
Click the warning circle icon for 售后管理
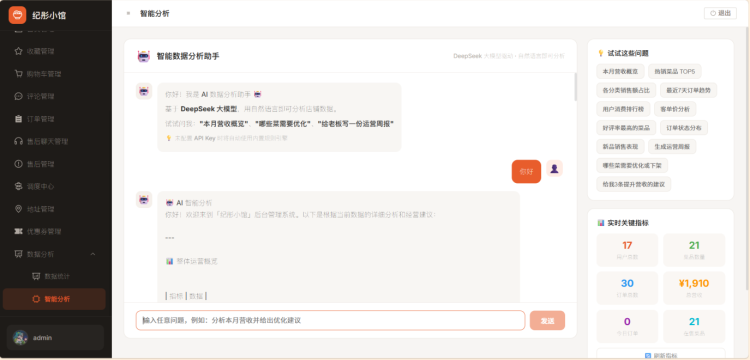(19, 164)
